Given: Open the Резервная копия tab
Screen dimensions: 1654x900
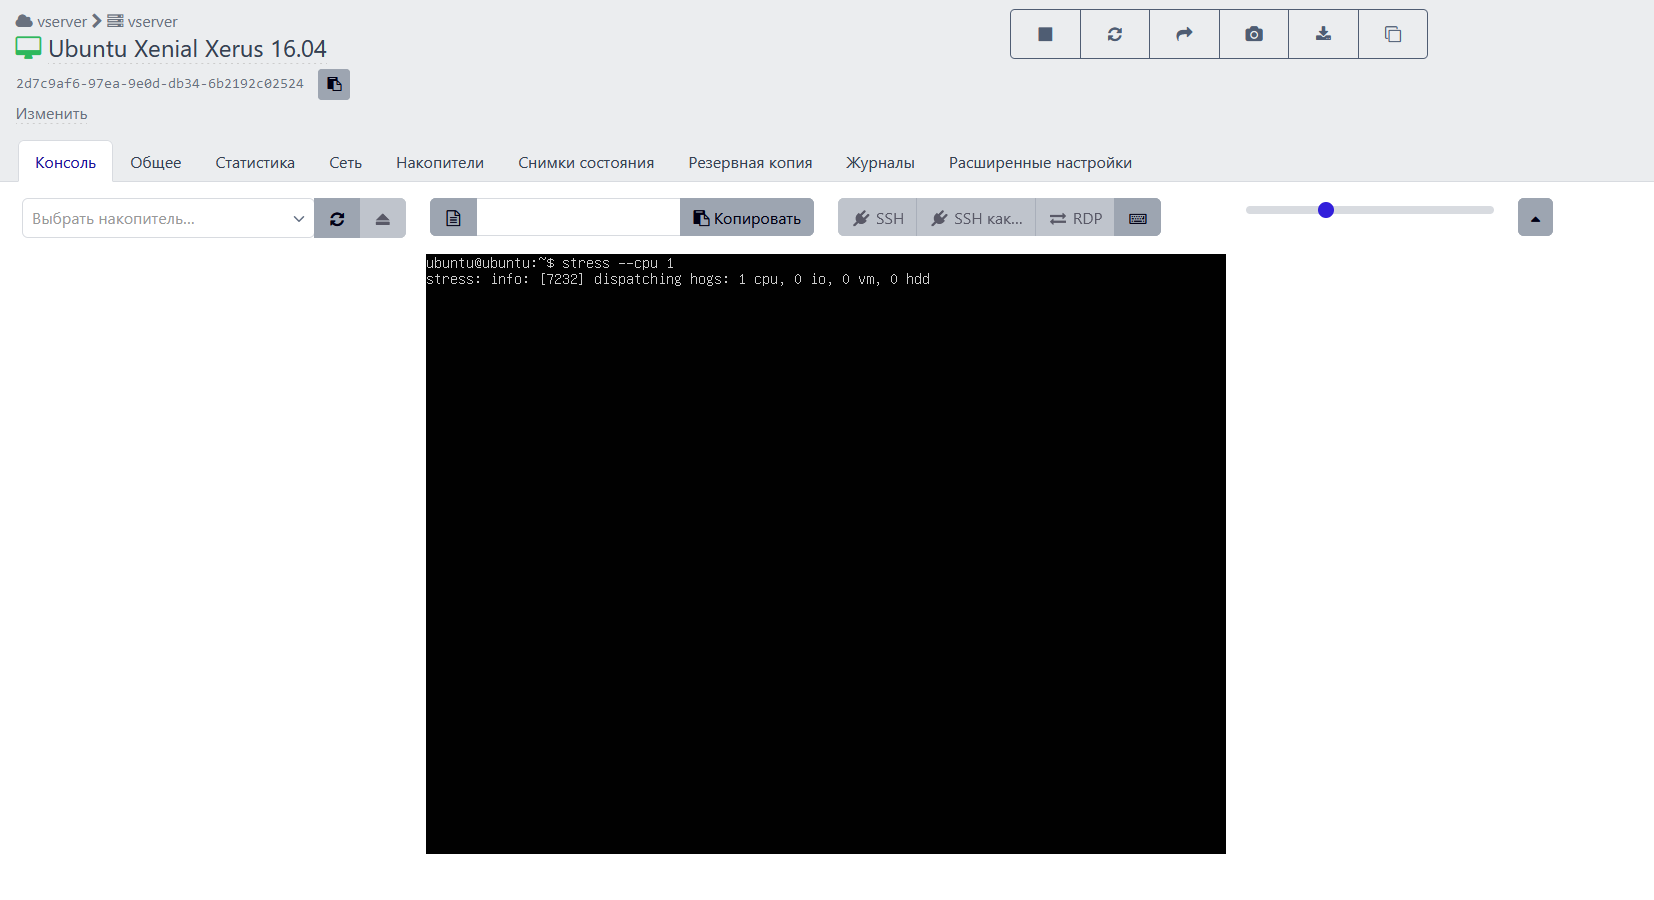Looking at the screenshot, I should click(750, 162).
